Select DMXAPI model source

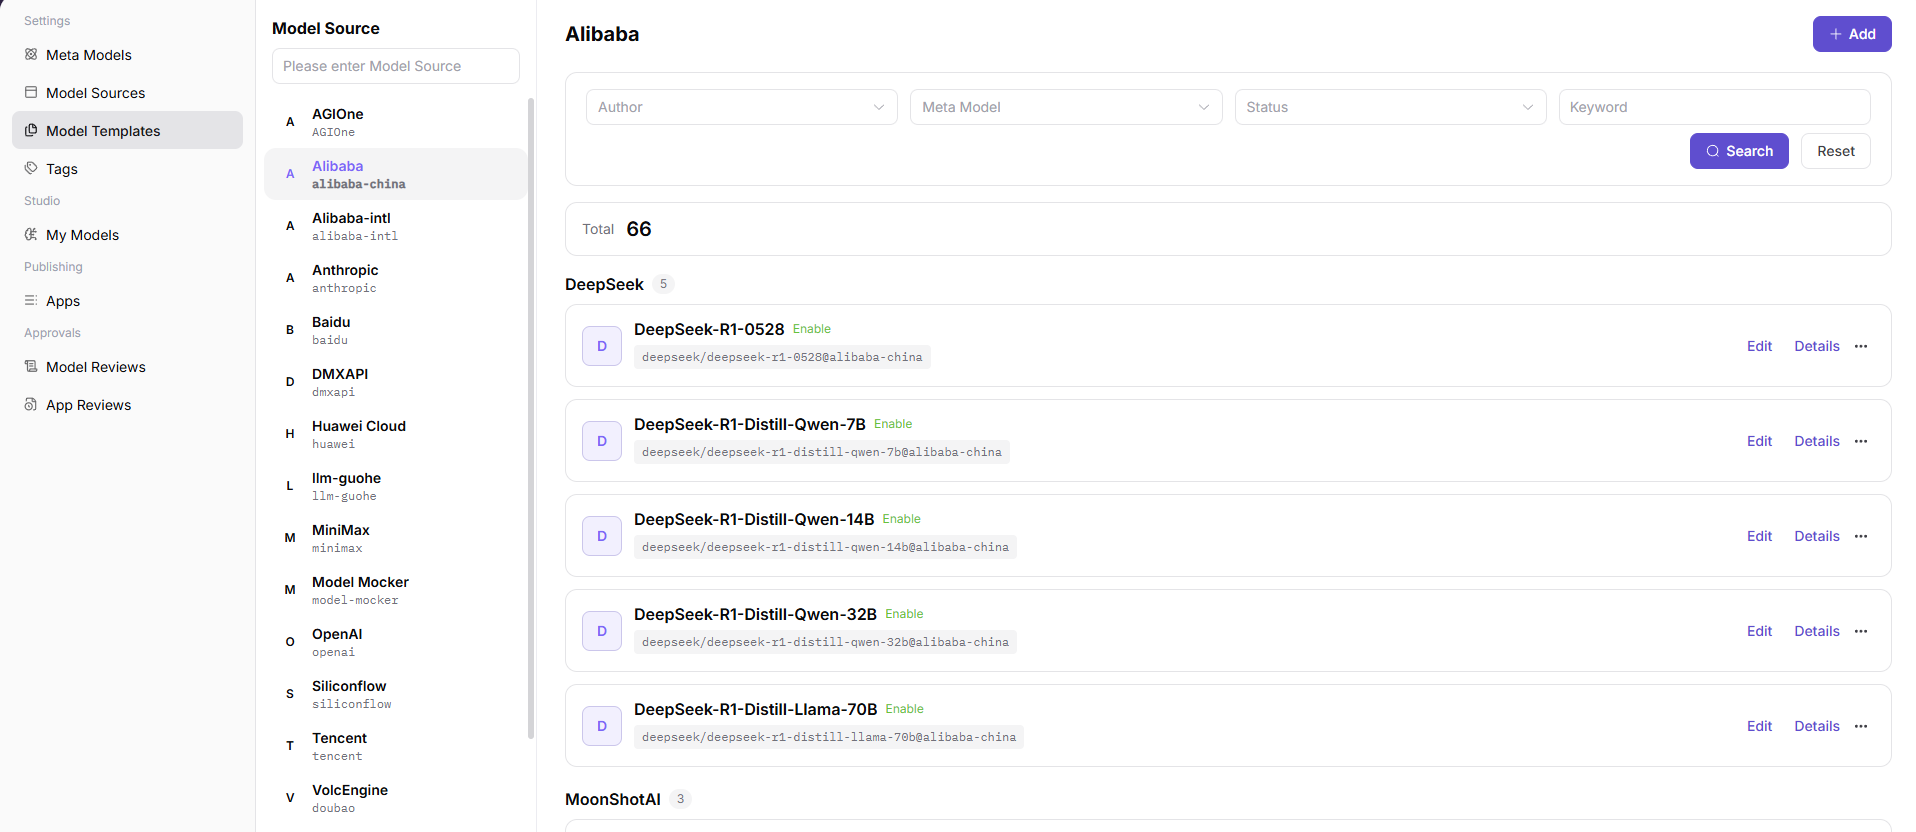click(395, 382)
